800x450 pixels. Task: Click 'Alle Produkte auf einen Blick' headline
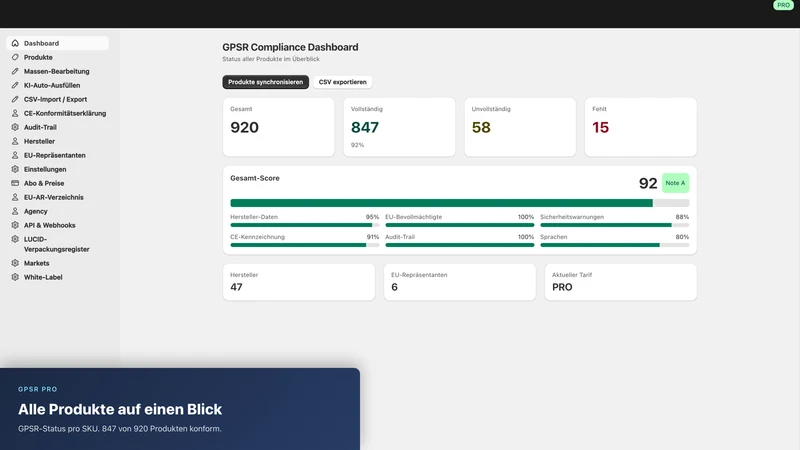point(120,409)
